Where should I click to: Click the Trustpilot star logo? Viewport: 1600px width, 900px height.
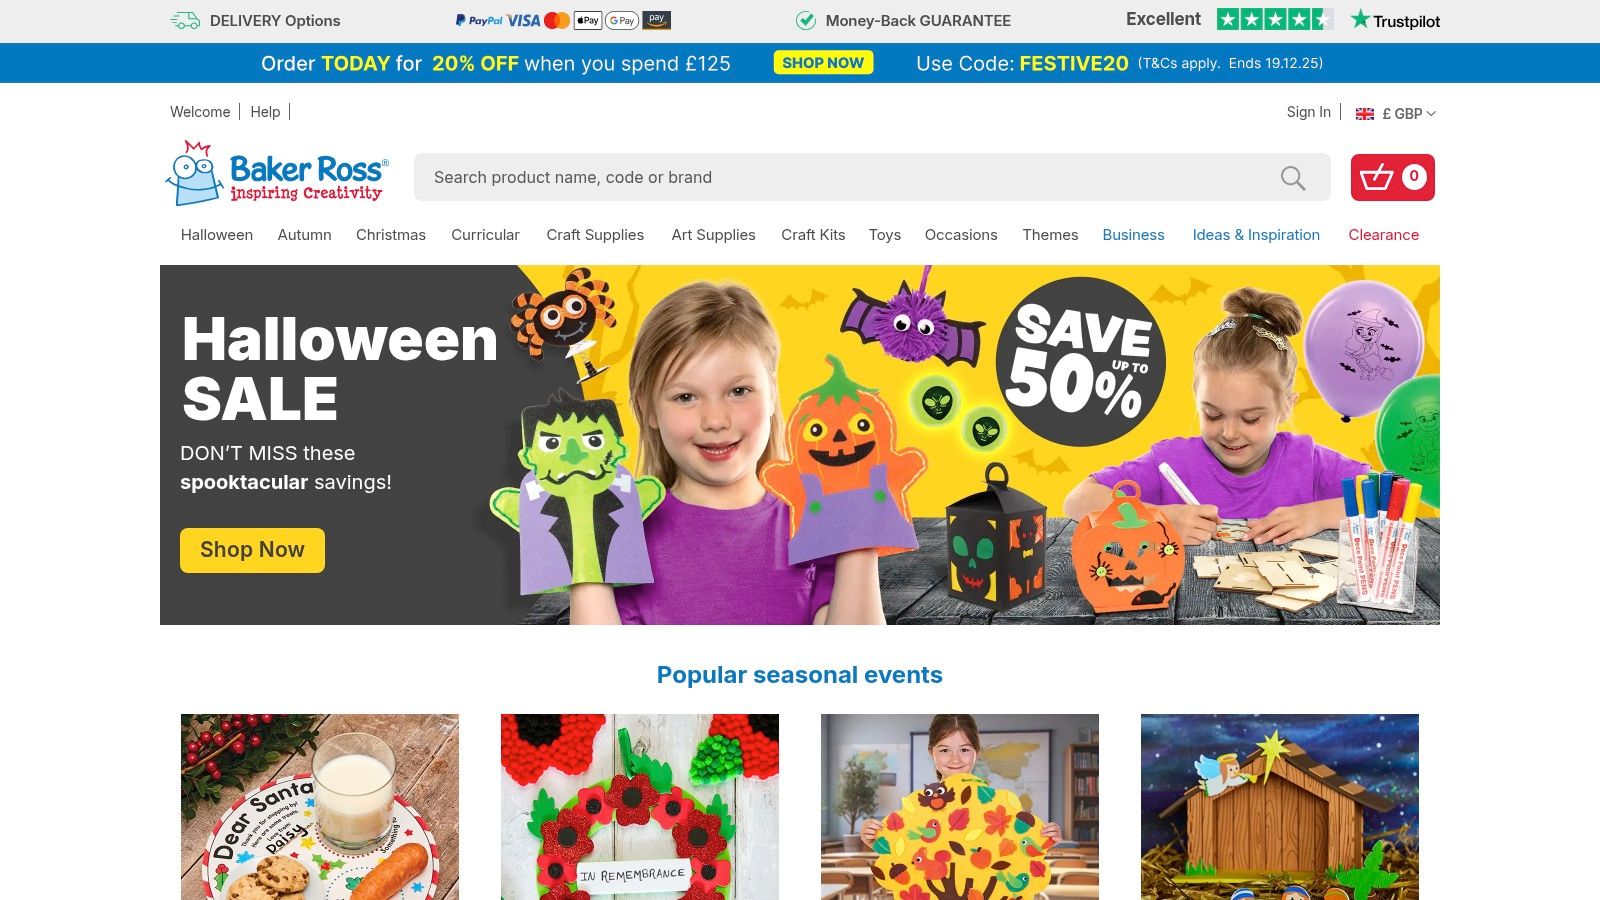pos(1395,20)
